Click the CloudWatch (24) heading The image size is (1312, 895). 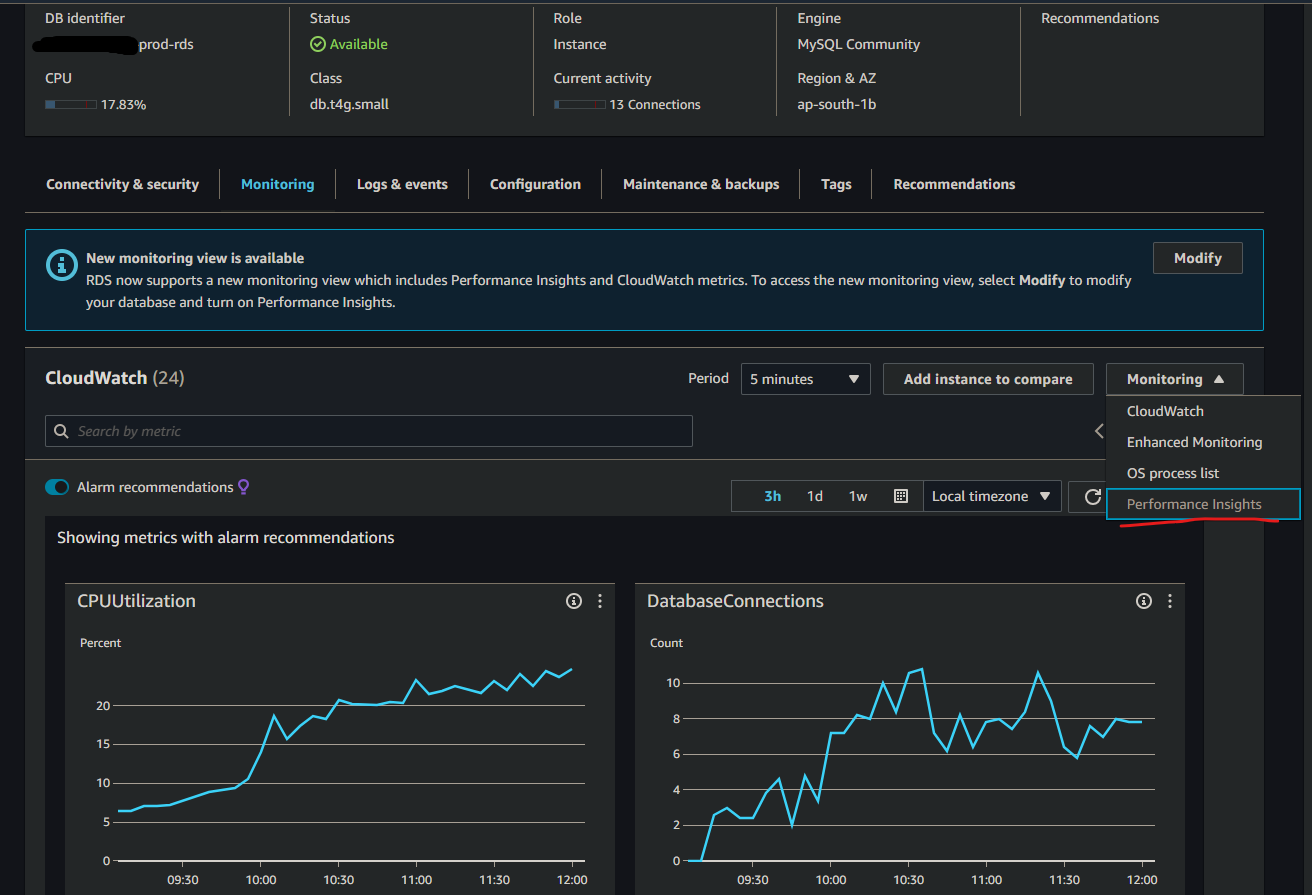(115, 378)
